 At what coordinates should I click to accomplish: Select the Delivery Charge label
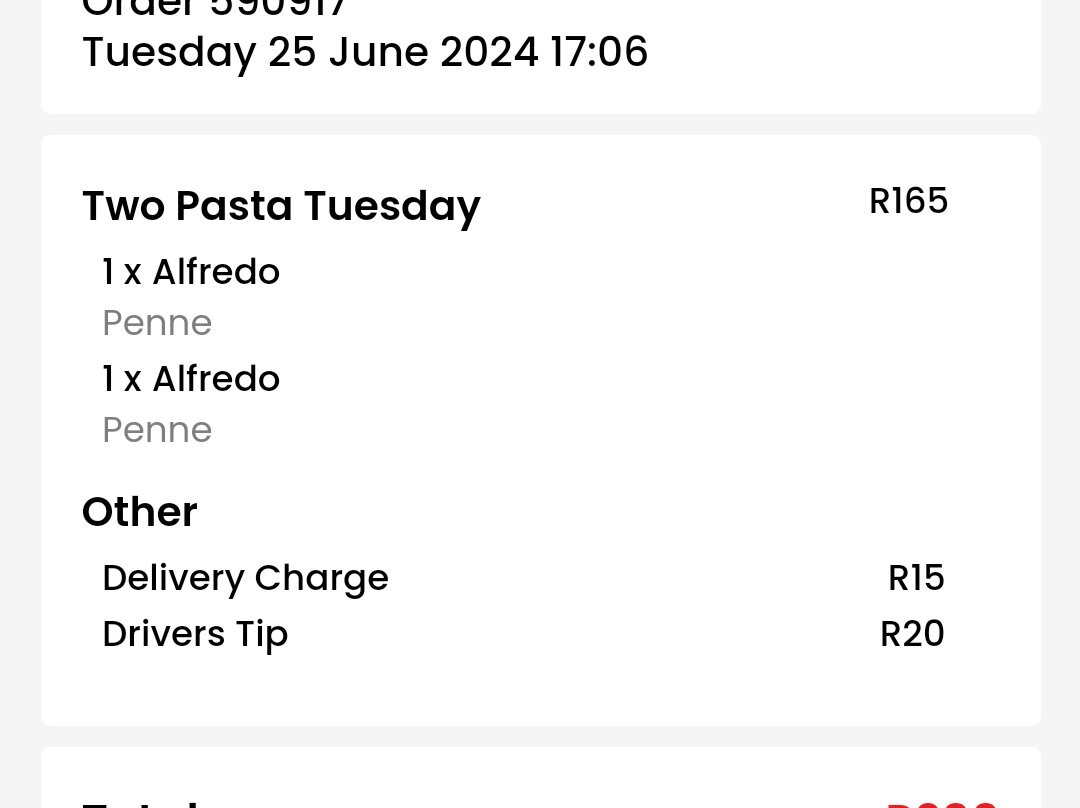click(x=245, y=579)
